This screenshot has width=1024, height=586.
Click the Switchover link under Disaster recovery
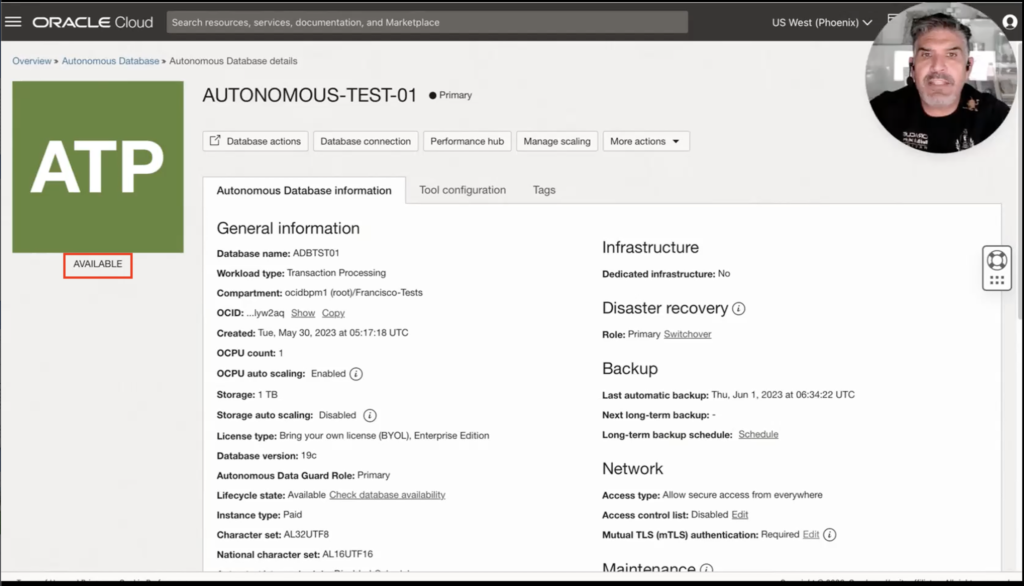point(687,334)
